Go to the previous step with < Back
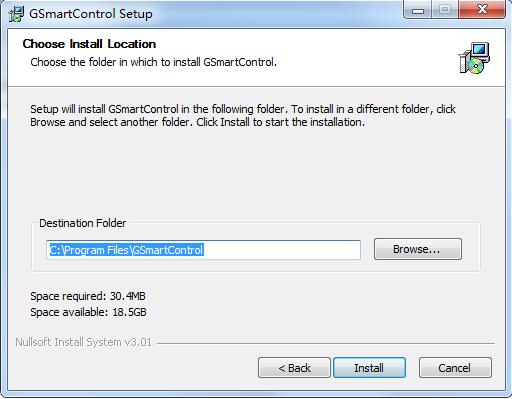The height and width of the screenshot is (399, 512). pyautogui.click(x=294, y=368)
